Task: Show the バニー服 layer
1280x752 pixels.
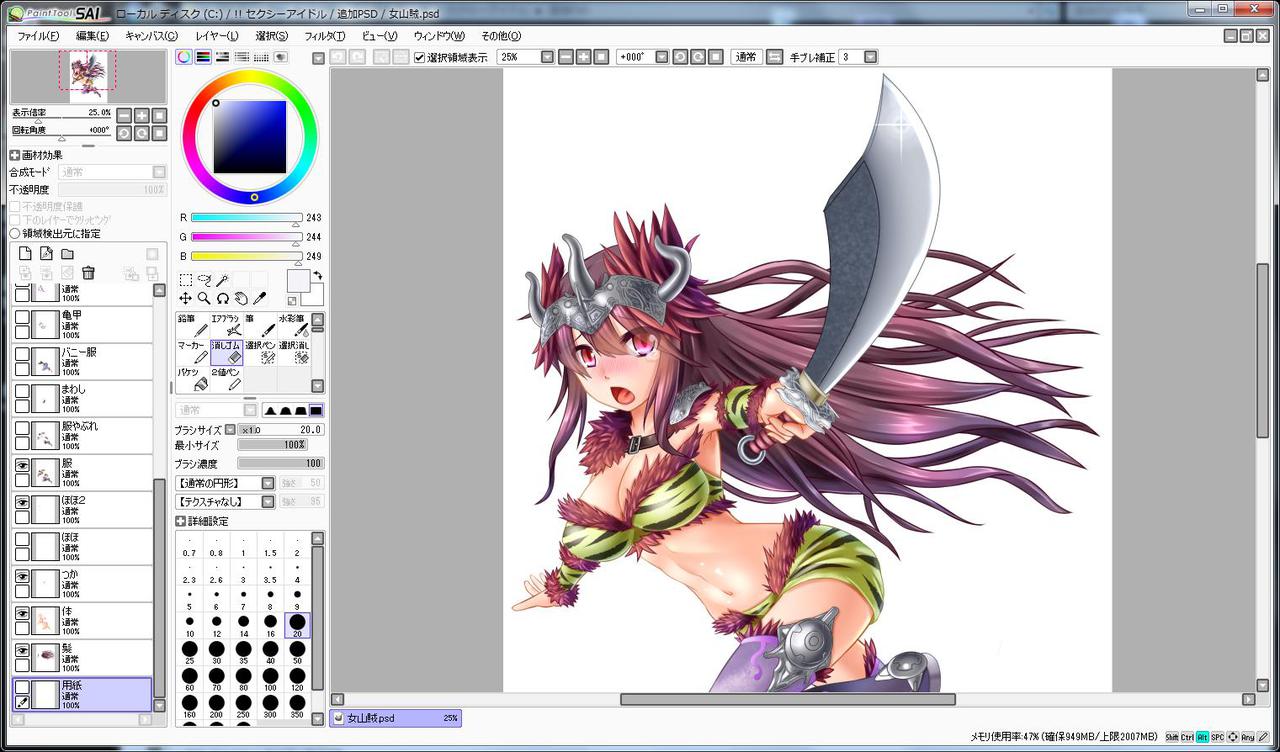Action: coord(22,354)
